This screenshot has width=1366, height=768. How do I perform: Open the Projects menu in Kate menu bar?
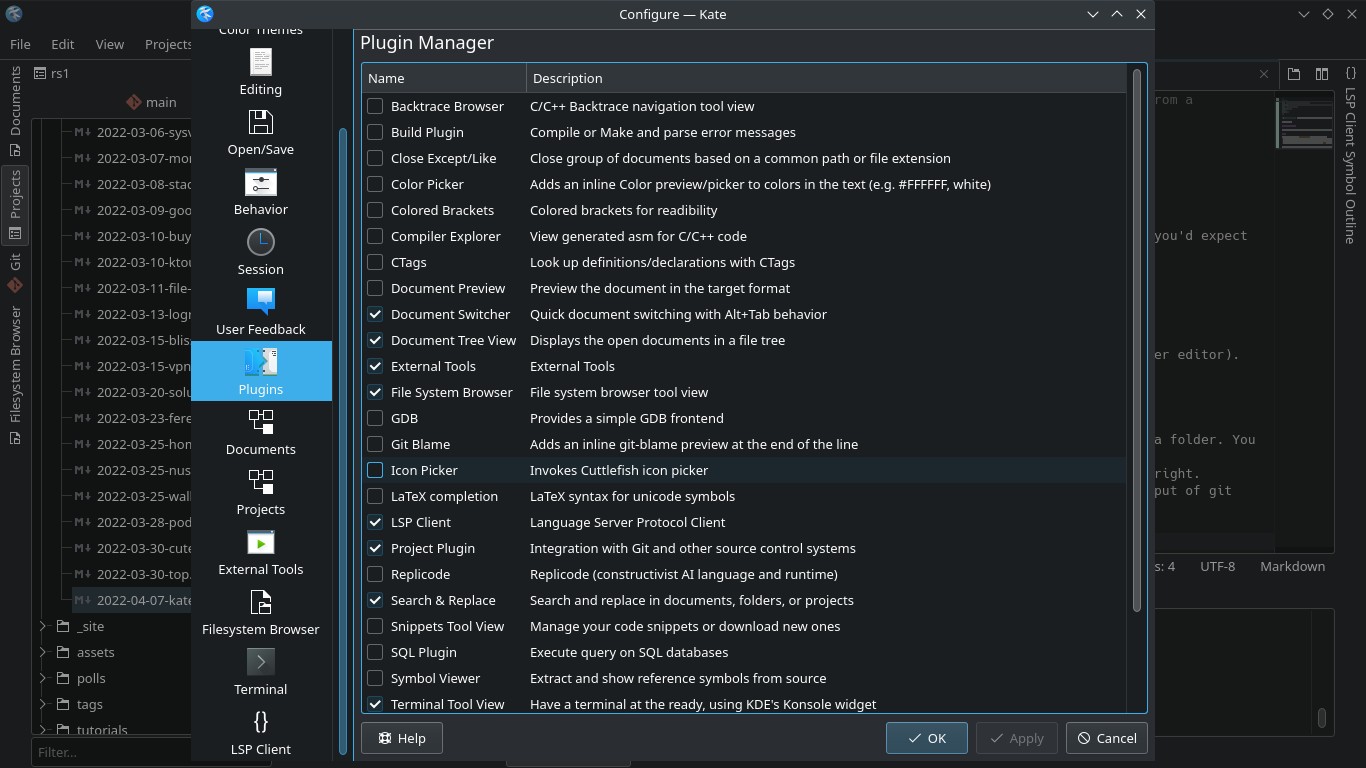coord(168,44)
